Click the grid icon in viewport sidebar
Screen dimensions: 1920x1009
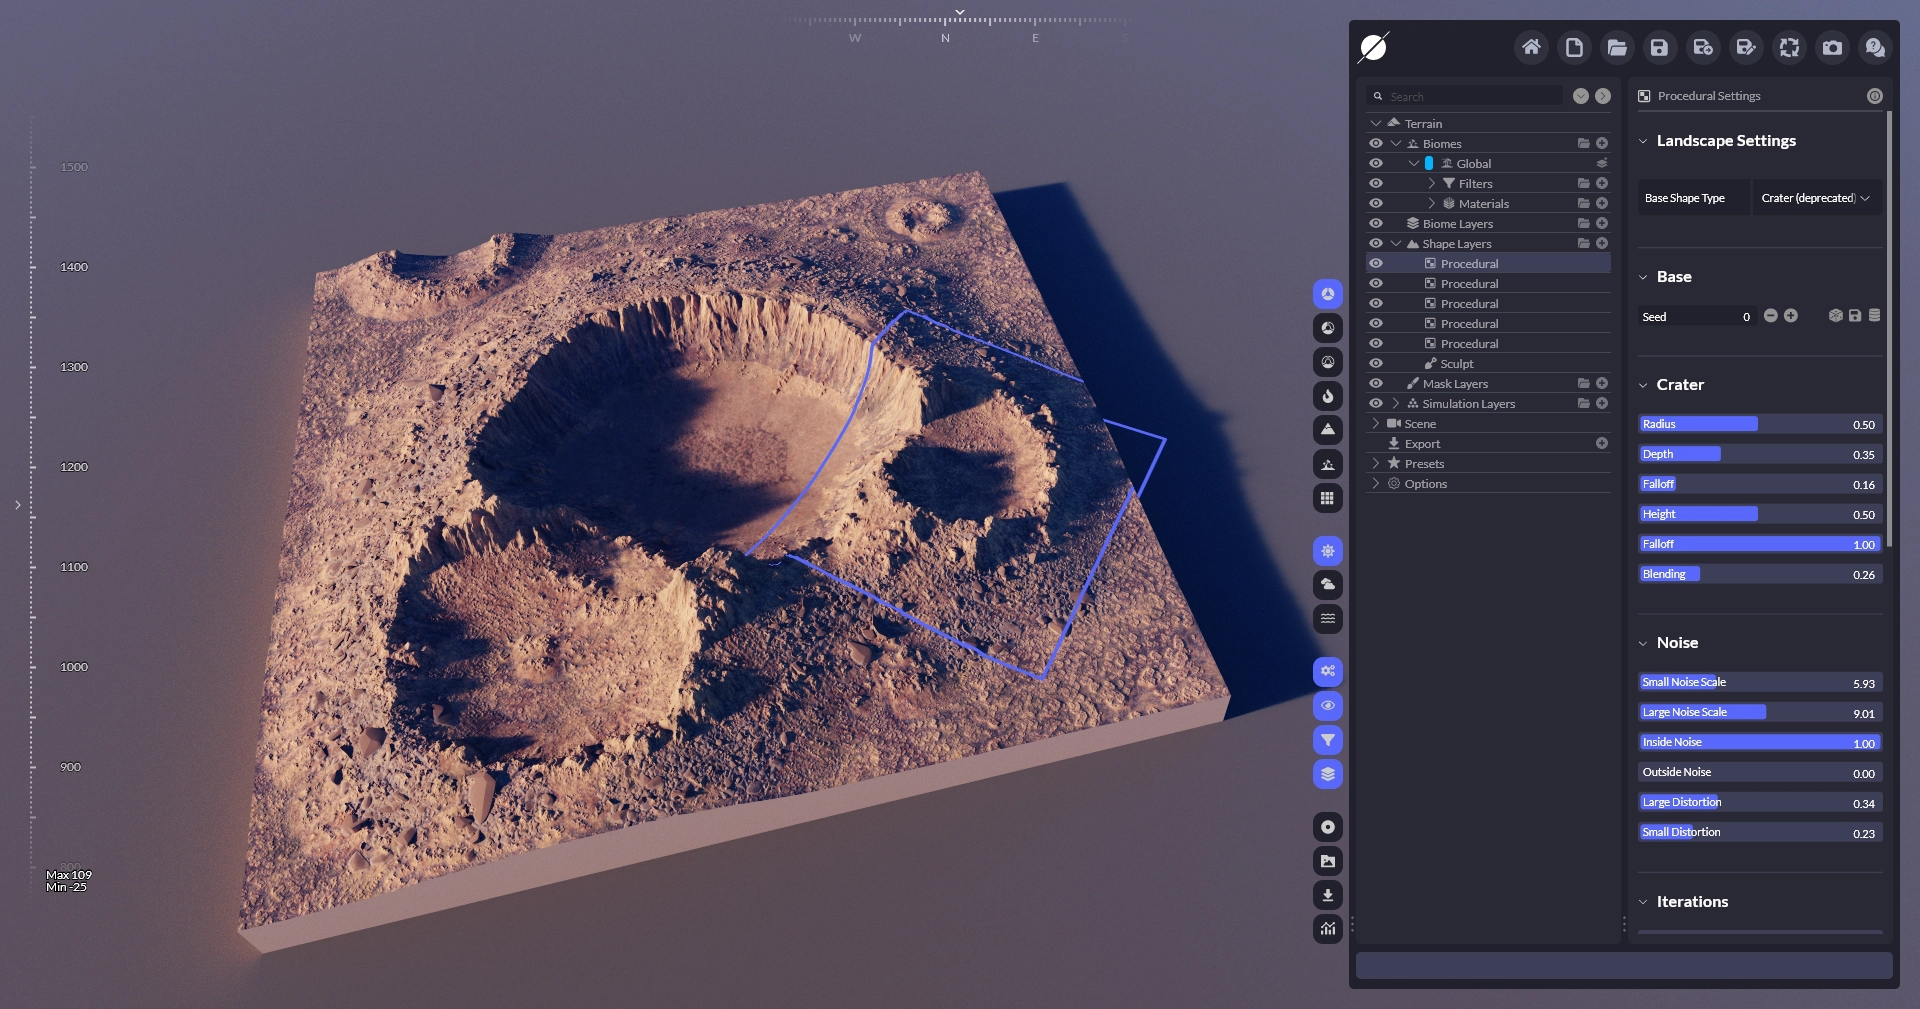pyautogui.click(x=1327, y=498)
